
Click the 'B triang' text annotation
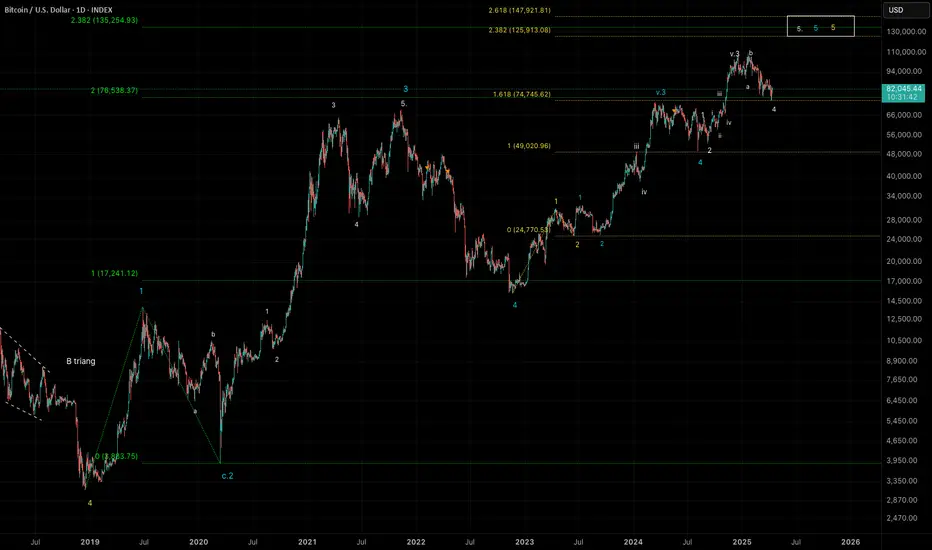[x=81, y=361]
